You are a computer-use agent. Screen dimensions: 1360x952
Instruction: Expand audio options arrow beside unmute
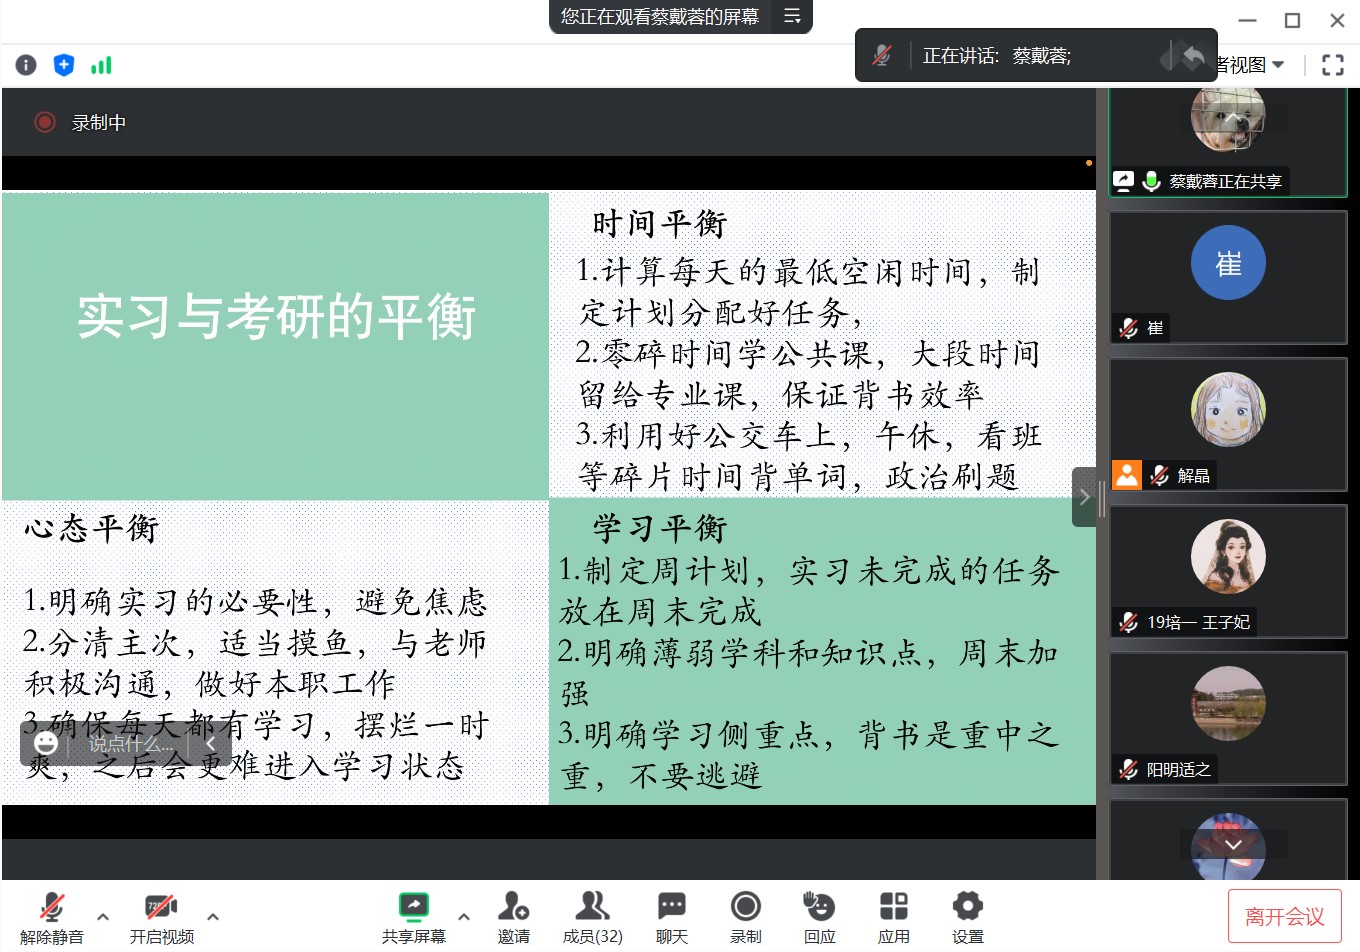[x=103, y=915]
